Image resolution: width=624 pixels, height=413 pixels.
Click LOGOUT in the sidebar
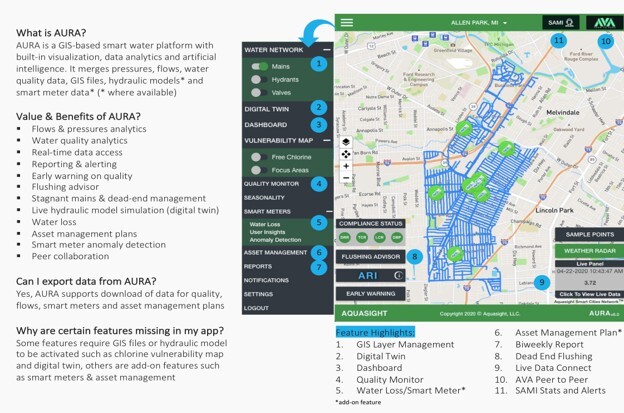click(x=256, y=308)
